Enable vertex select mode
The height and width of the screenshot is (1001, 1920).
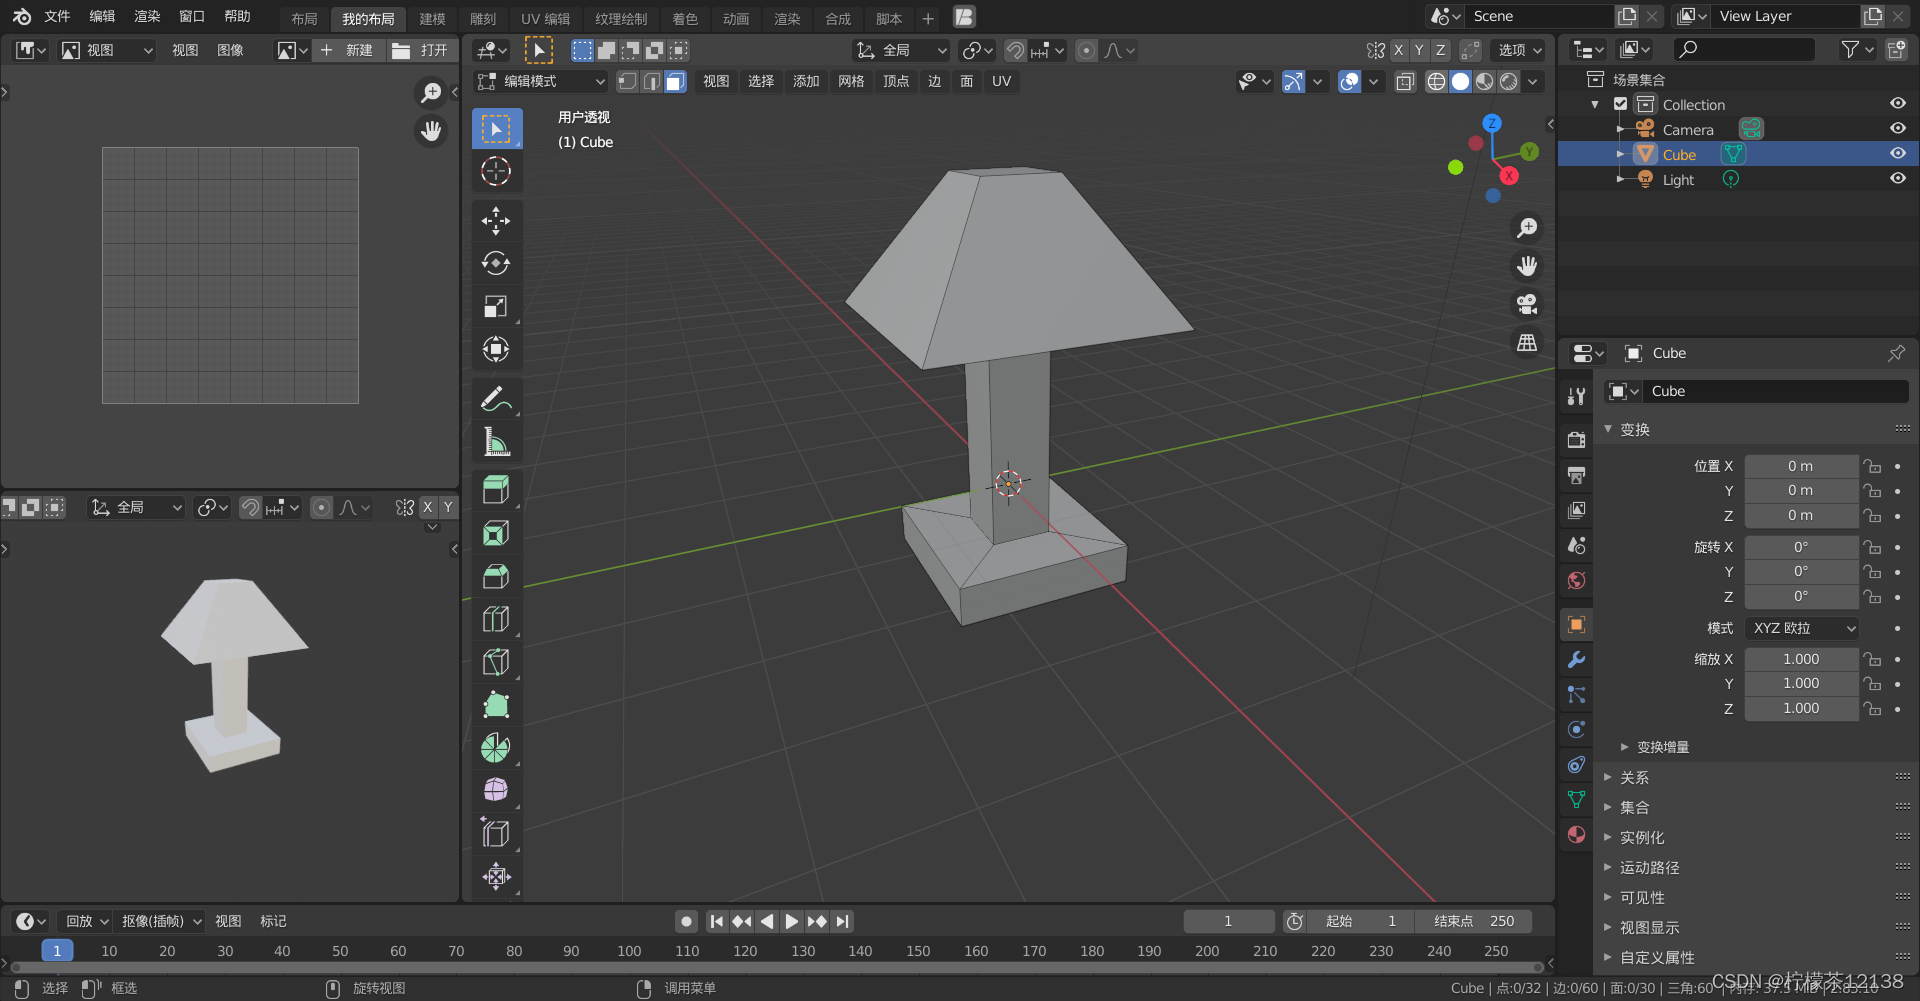click(x=628, y=82)
